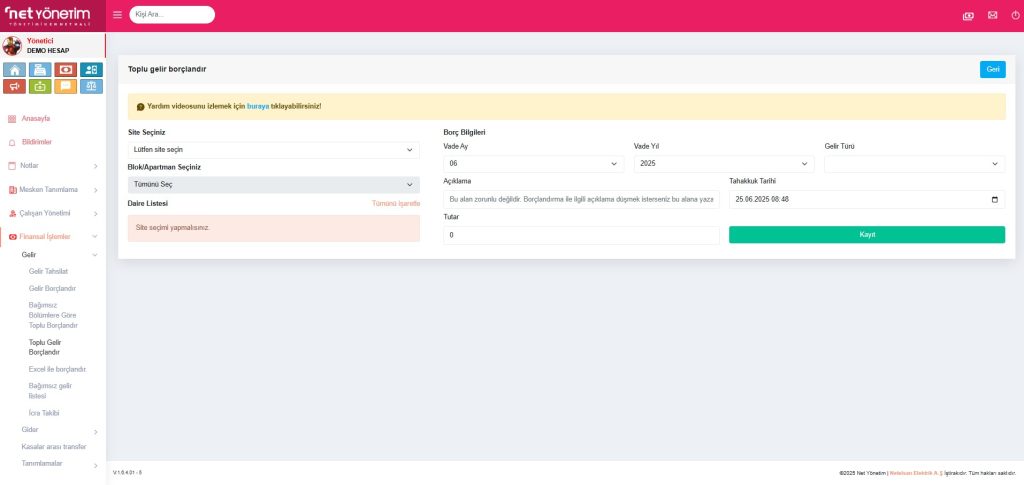The width and height of the screenshot is (1024, 485).
Task: Click the balance scales shortcut icon
Action: 91,86
